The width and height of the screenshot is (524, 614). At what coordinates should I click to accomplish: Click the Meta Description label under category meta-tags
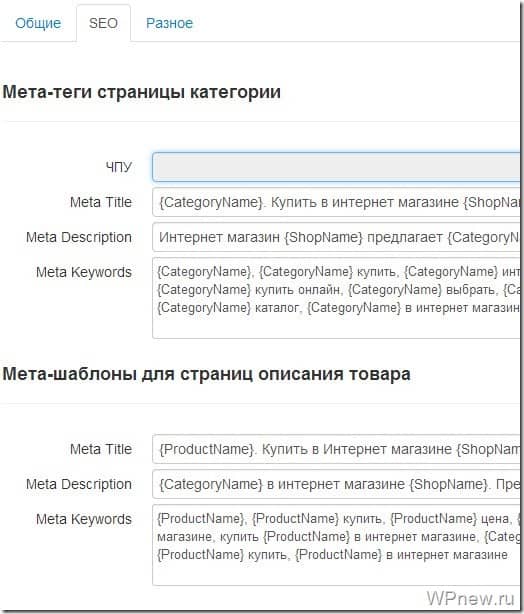(x=79, y=237)
